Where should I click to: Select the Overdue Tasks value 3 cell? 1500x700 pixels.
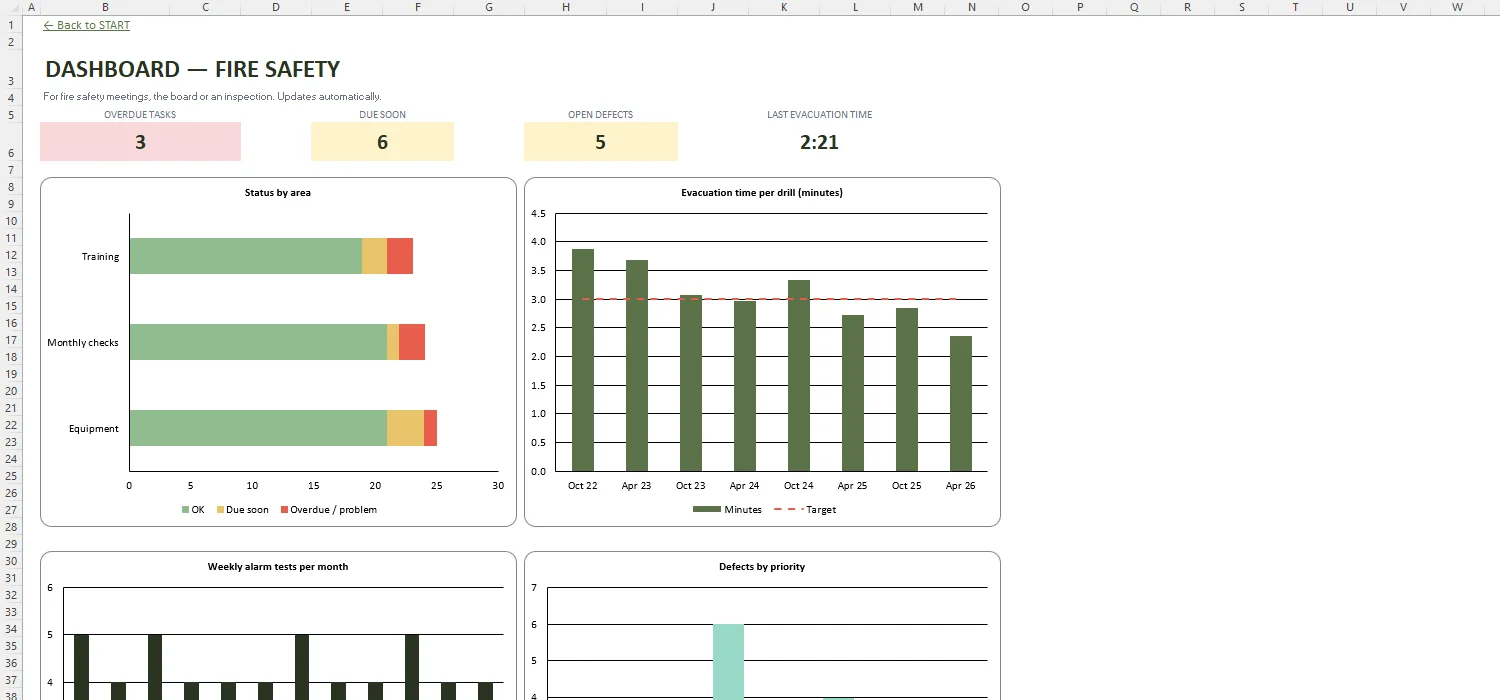point(140,142)
